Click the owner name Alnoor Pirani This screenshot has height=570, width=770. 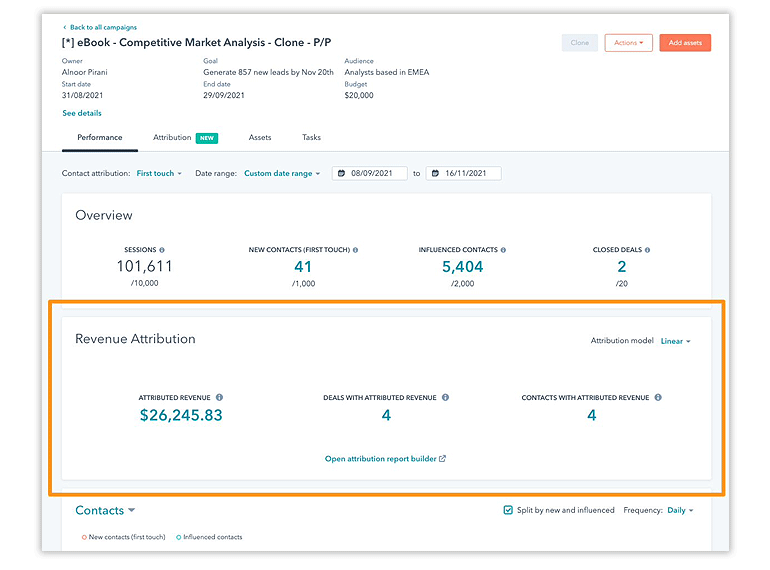click(84, 72)
